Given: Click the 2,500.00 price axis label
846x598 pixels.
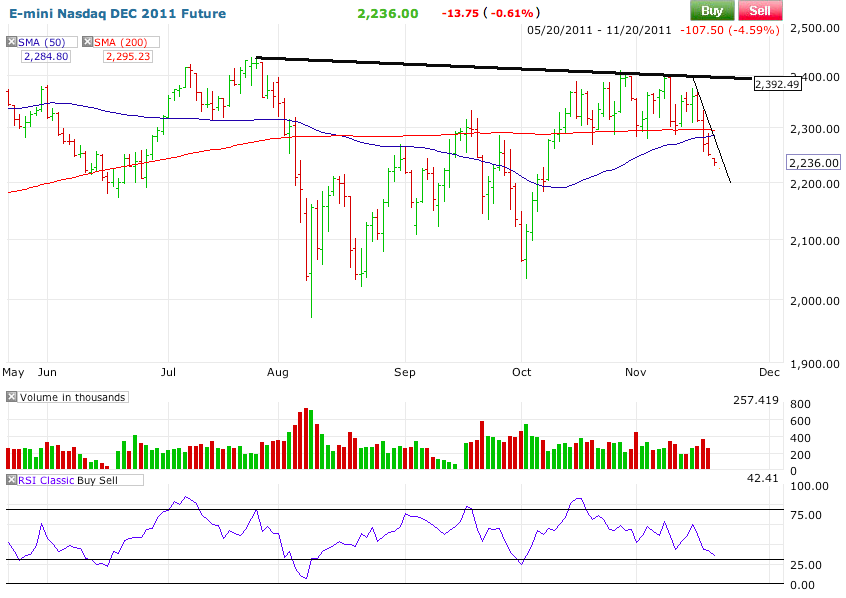Looking at the screenshot, I should pos(814,28).
